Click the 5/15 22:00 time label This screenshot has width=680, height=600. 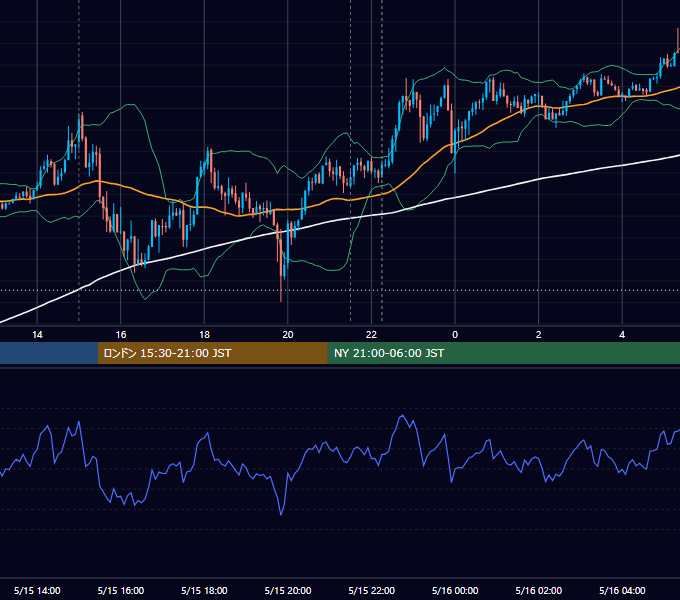point(372,590)
